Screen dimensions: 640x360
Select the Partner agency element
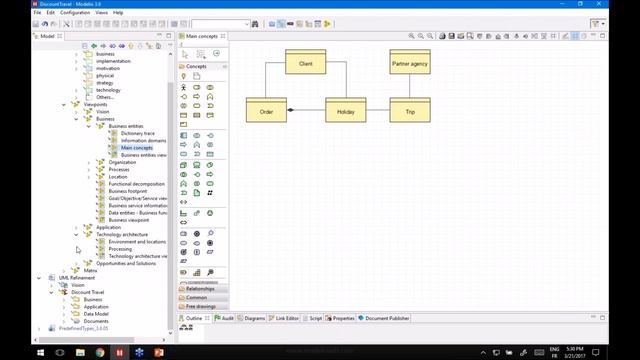410,62
